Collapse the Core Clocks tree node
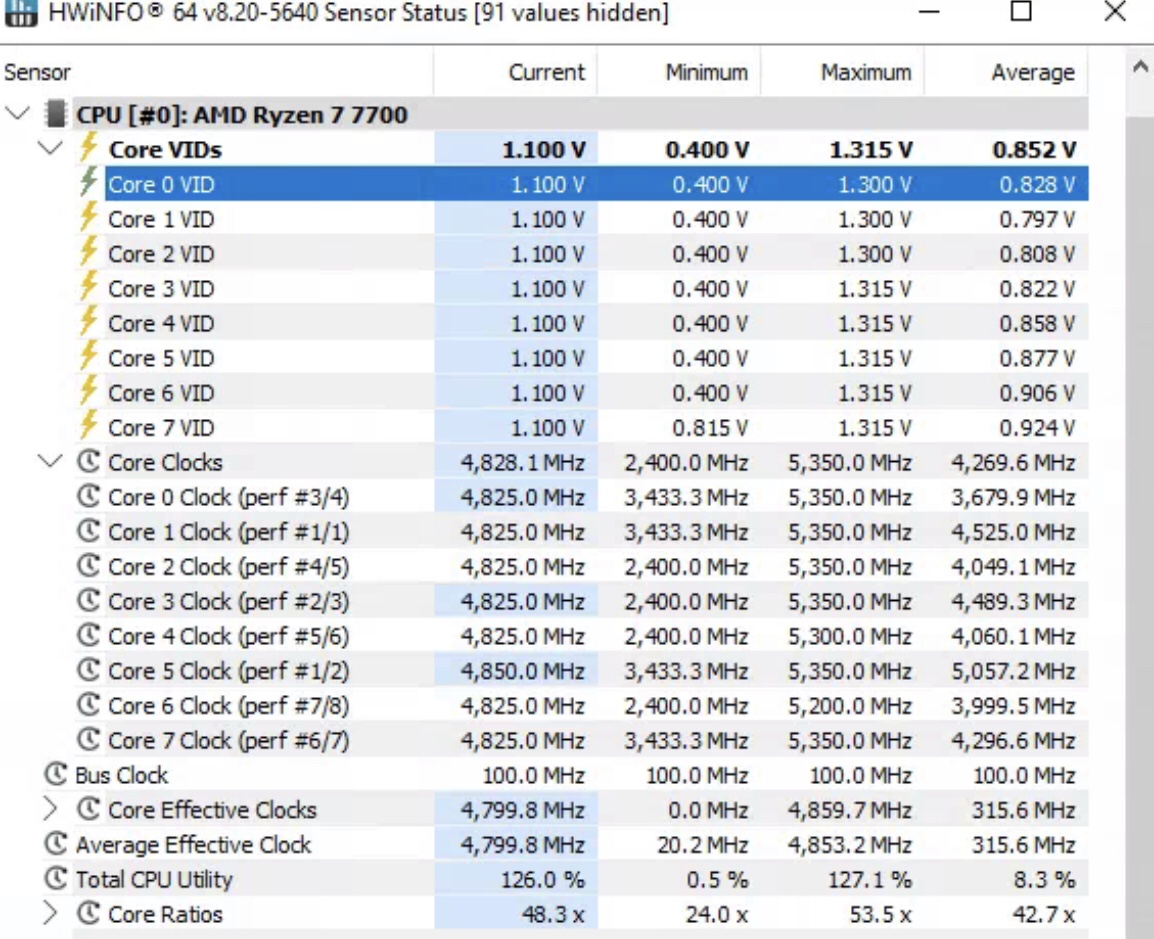The image size is (1154, 939). [x=50, y=462]
